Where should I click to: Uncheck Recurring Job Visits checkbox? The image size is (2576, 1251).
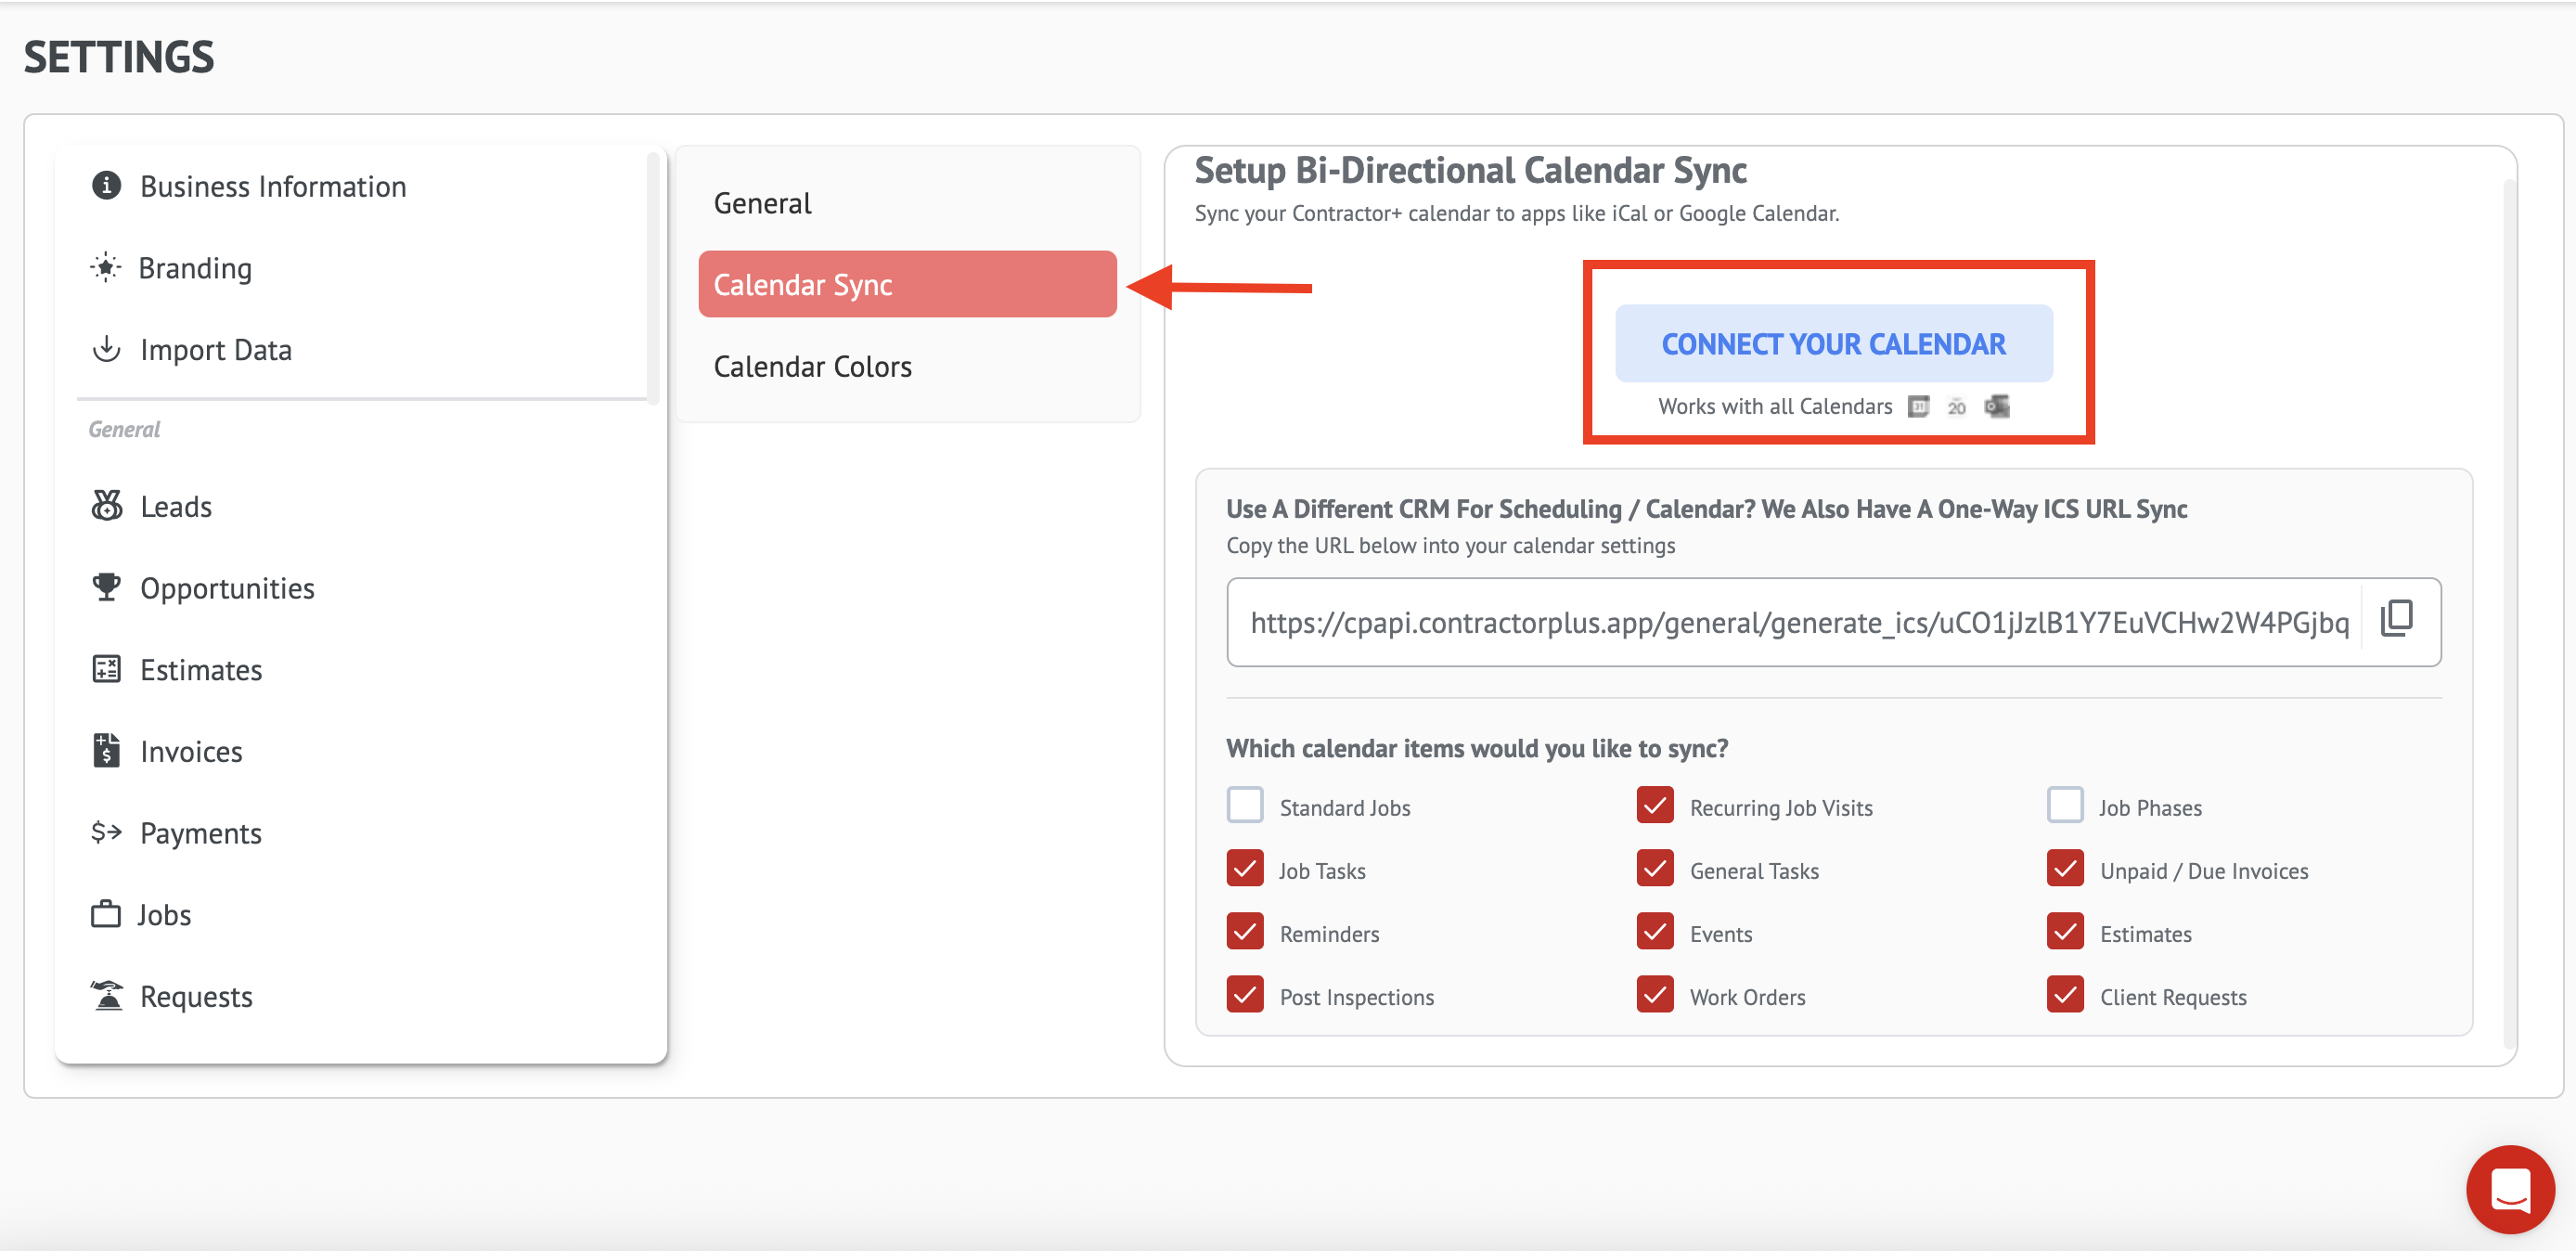(x=1655, y=806)
